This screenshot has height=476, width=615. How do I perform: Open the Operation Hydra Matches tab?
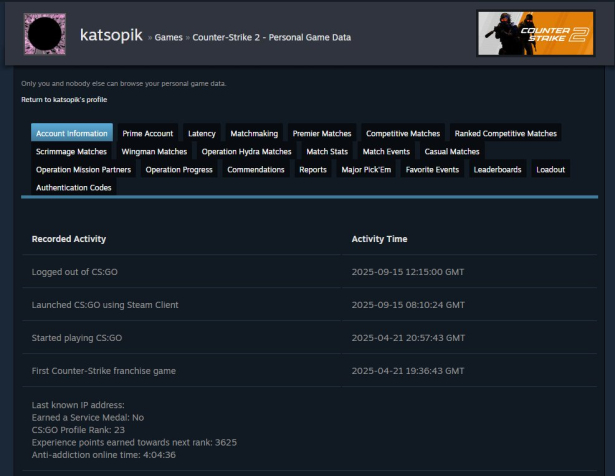(246, 152)
